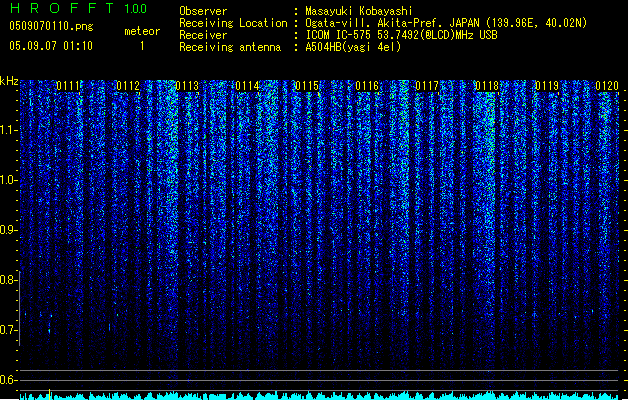Click the 0.8 kHz axis label
Image resolution: width=629 pixels, height=400 pixels.
pyautogui.click(x=9, y=280)
